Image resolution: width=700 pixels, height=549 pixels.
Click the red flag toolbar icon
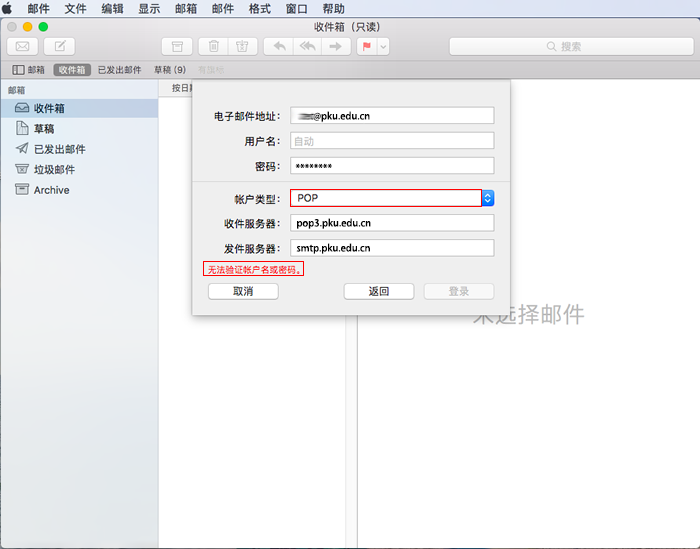pos(366,46)
